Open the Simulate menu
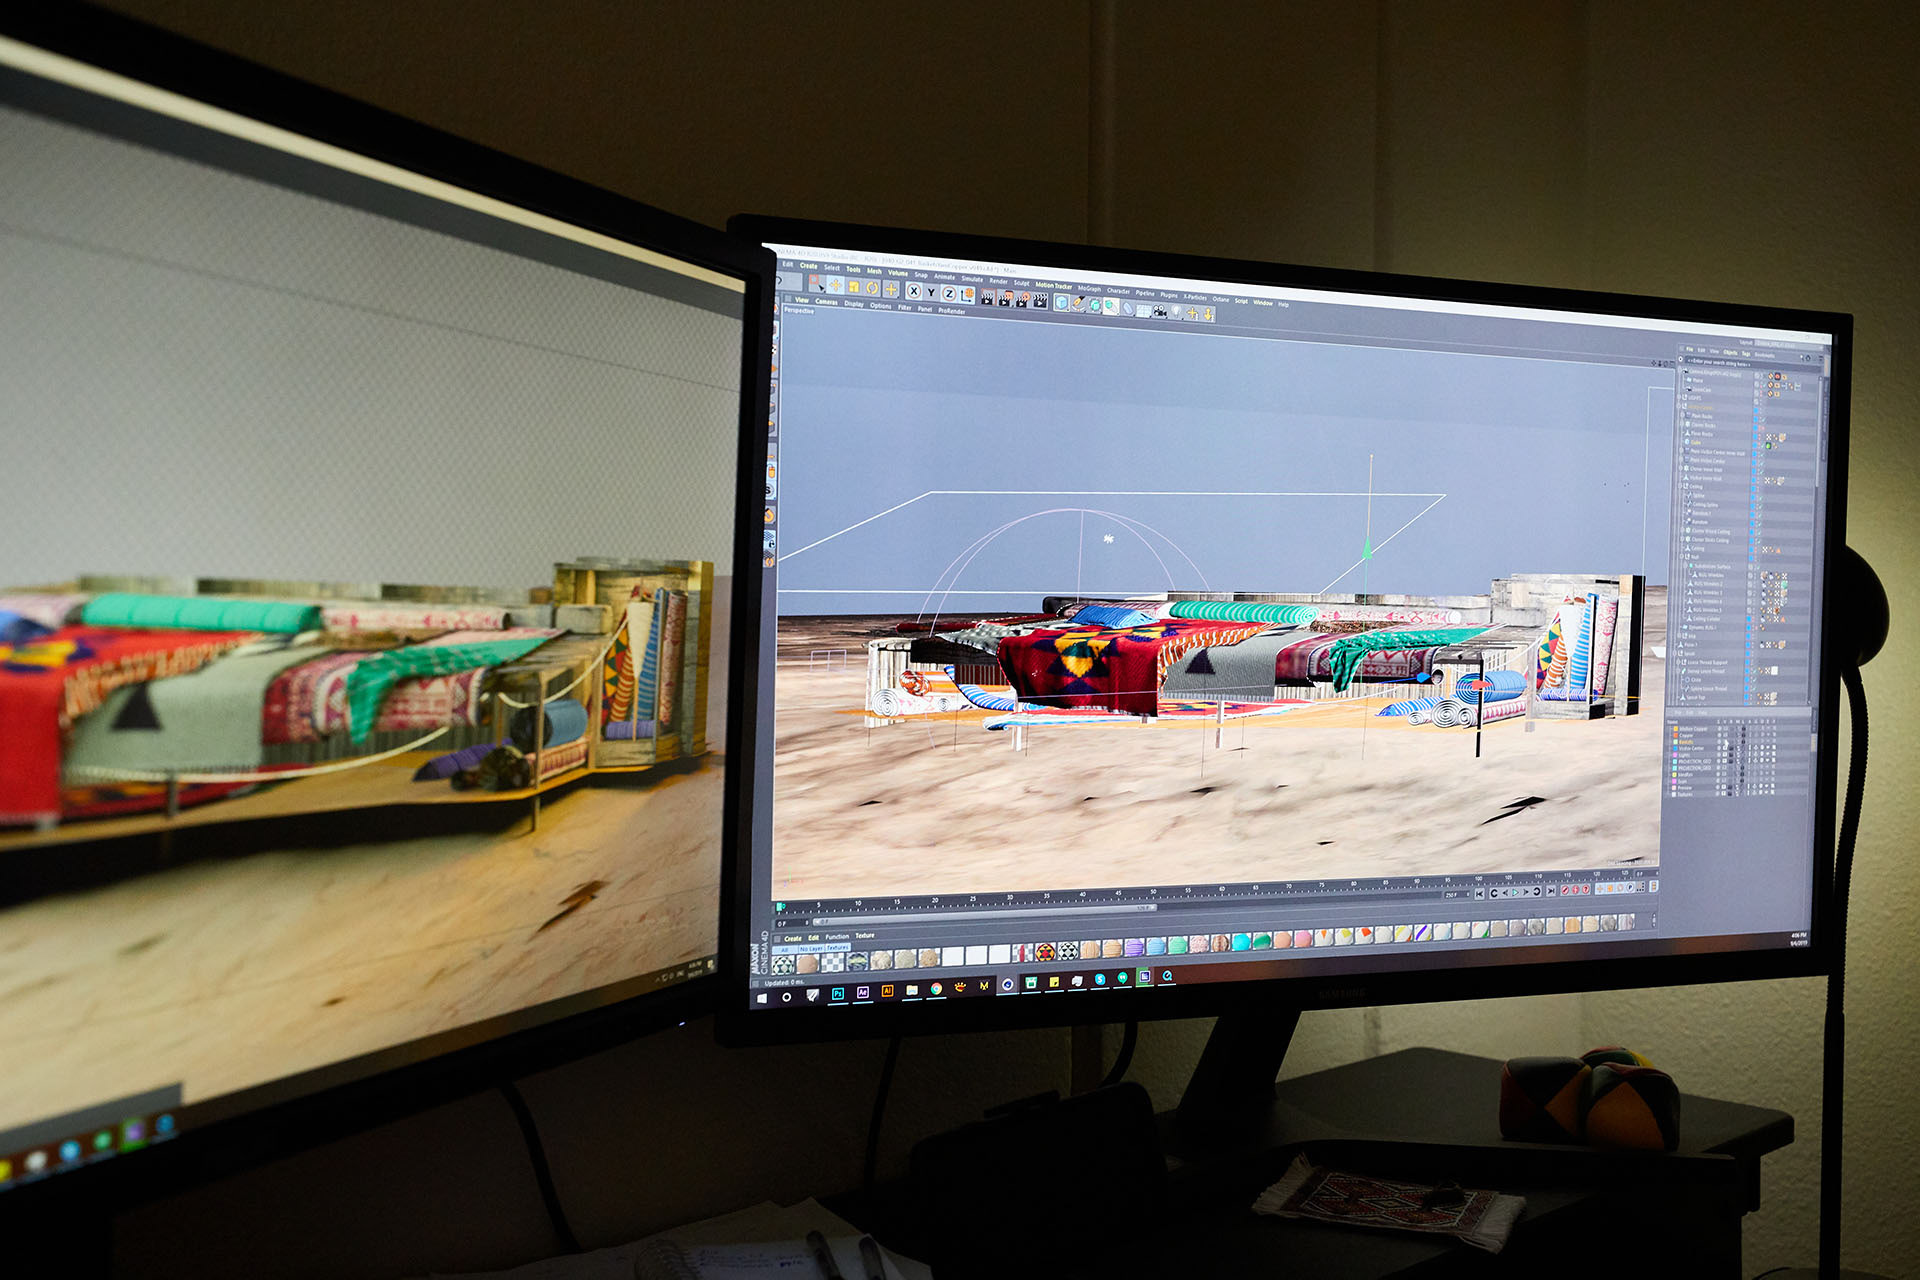Image resolution: width=1920 pixels, height=1280 pixels. tap(972, 278)
